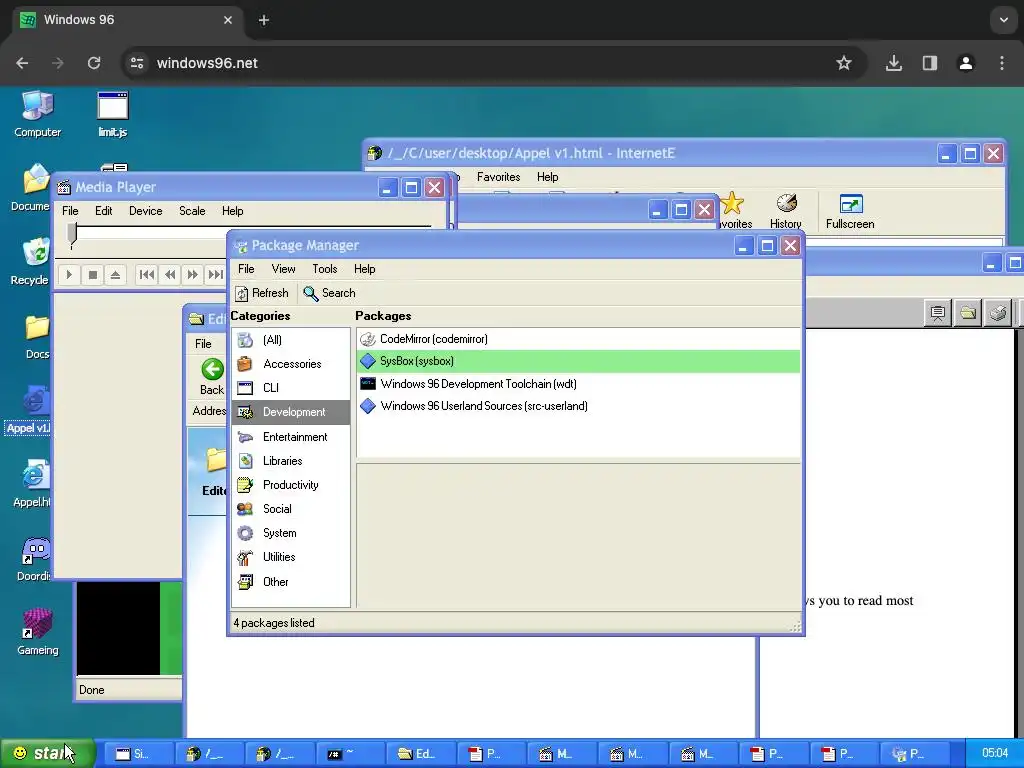Click the Chrome profile icon
The width and height of the screenshot is (1024, 768).
(x=966, y=63)
